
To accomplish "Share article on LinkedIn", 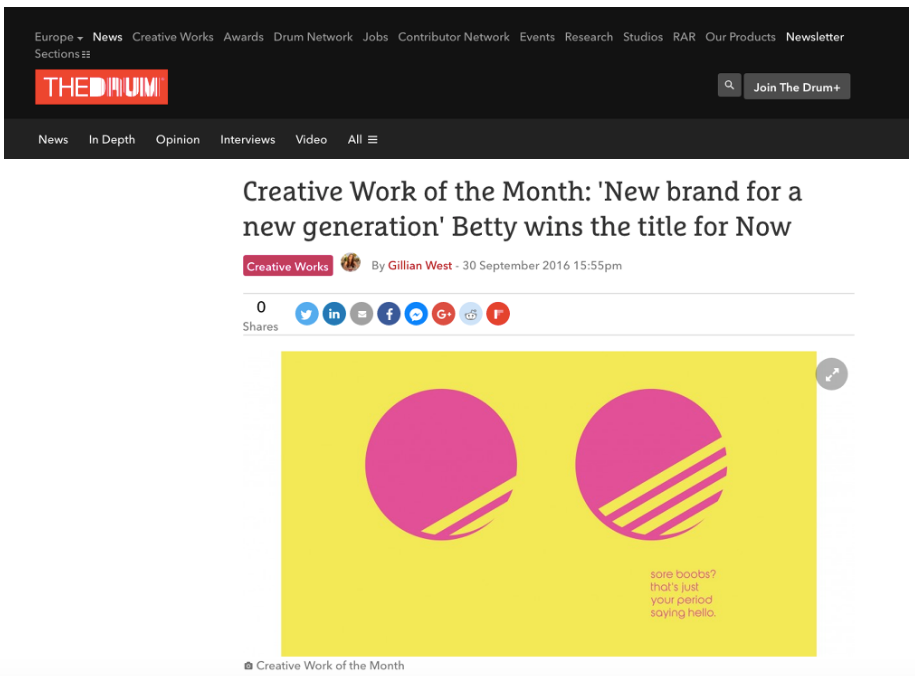I will tap(334, 314).
